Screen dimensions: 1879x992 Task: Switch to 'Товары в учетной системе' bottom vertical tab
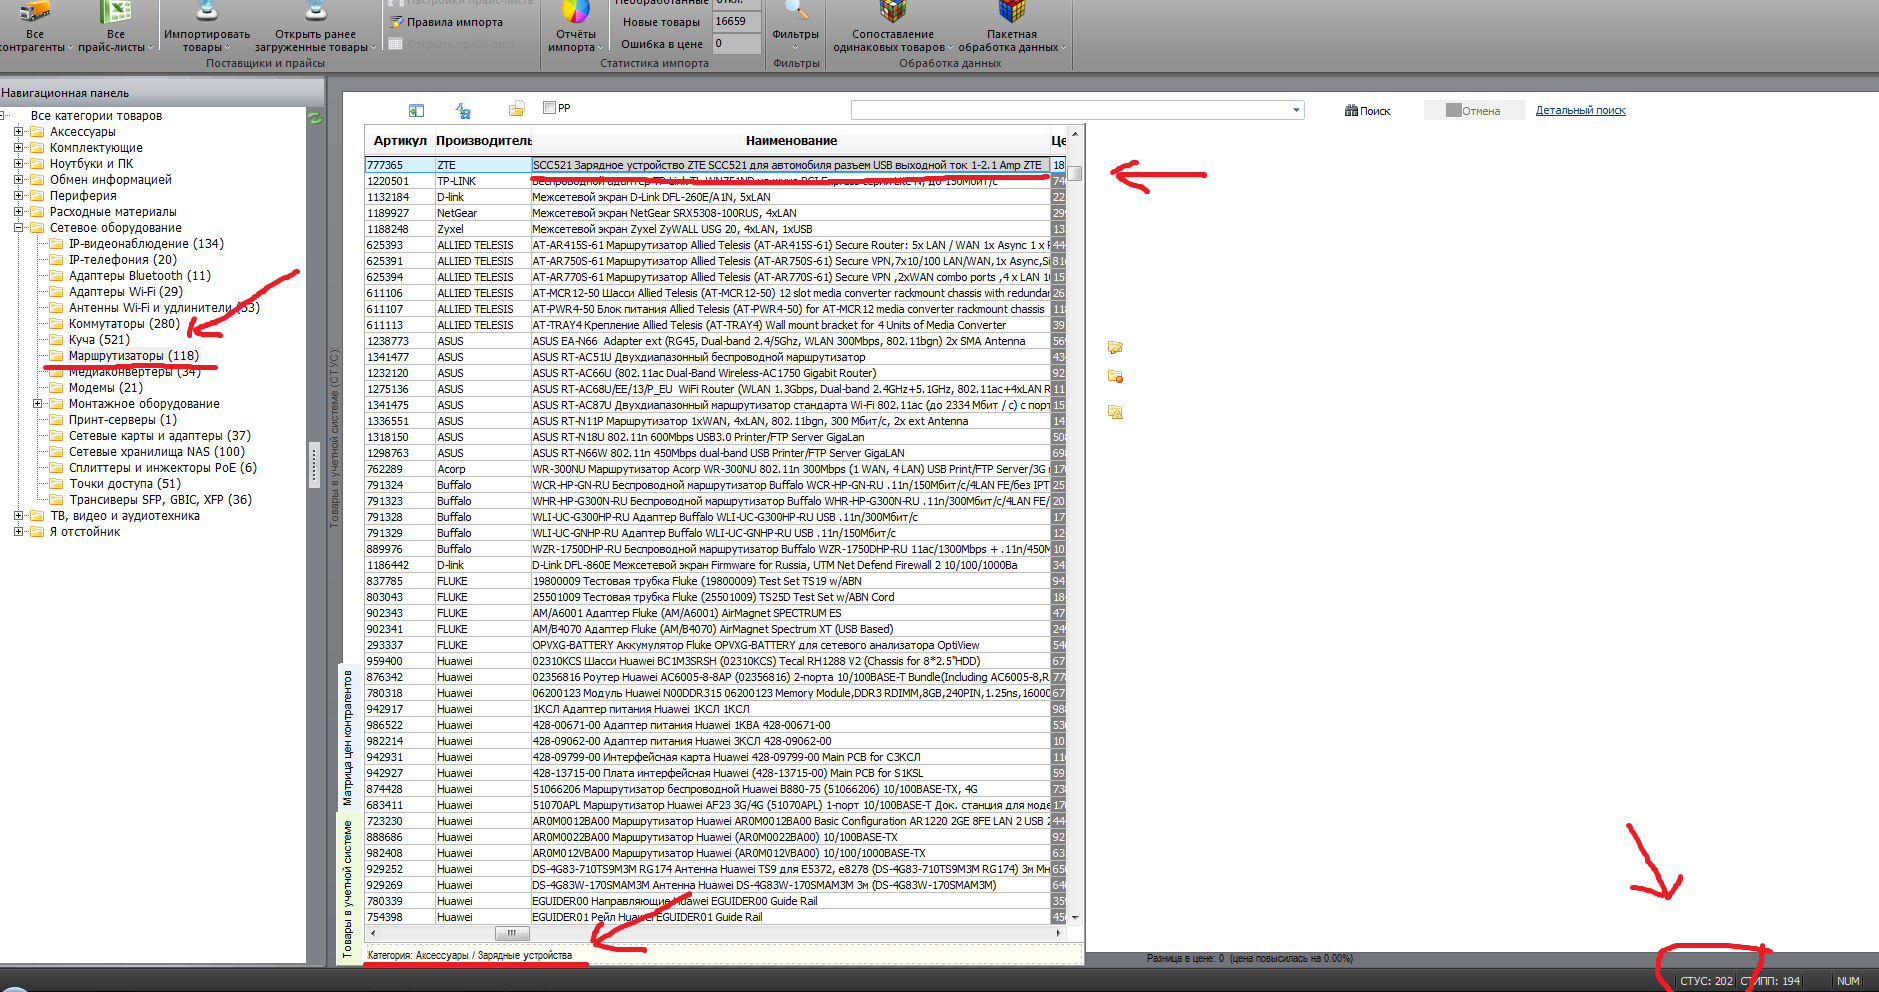(348, 888)
